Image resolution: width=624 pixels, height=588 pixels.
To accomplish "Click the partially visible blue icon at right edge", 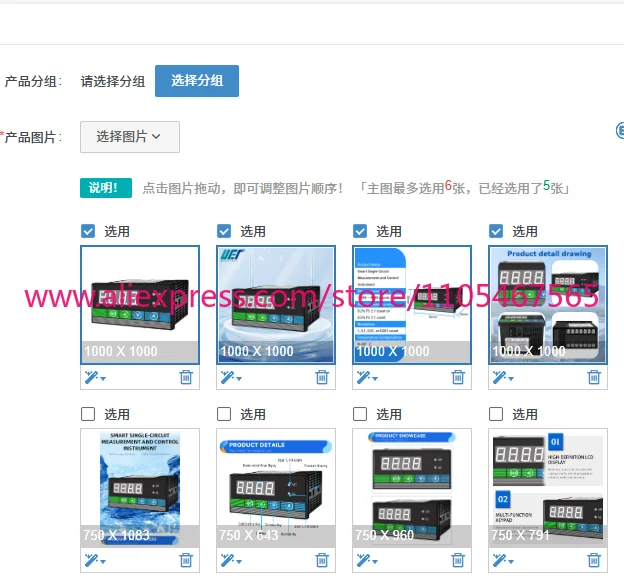I will (x=620, y=130).
